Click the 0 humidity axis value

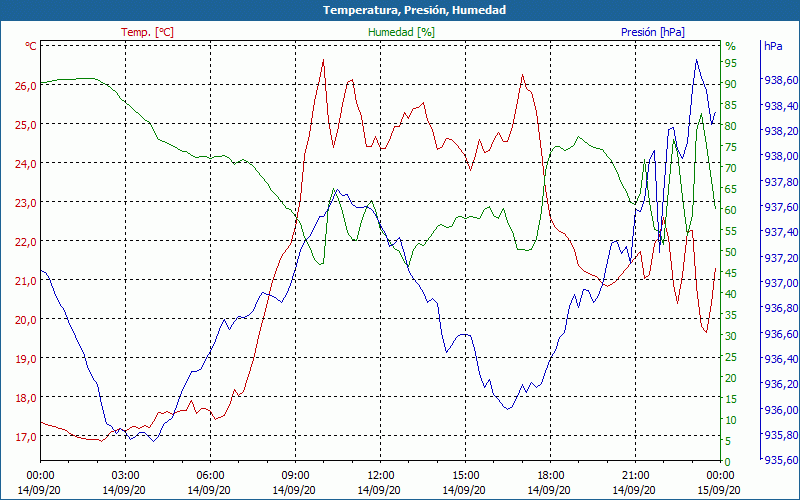pos(727,462)
